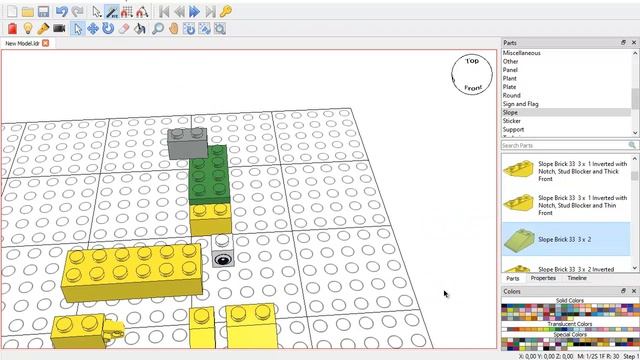This screenshot has width=640, height=360.
Task: Toggle relative transforms mode
Action: (x=112, y=11)
